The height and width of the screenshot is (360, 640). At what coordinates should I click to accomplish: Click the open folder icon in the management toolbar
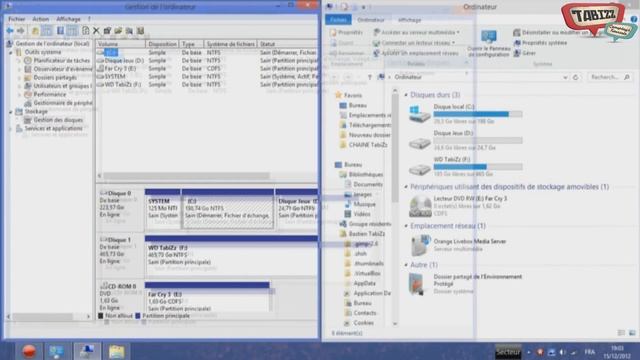[x=118, y=31]
